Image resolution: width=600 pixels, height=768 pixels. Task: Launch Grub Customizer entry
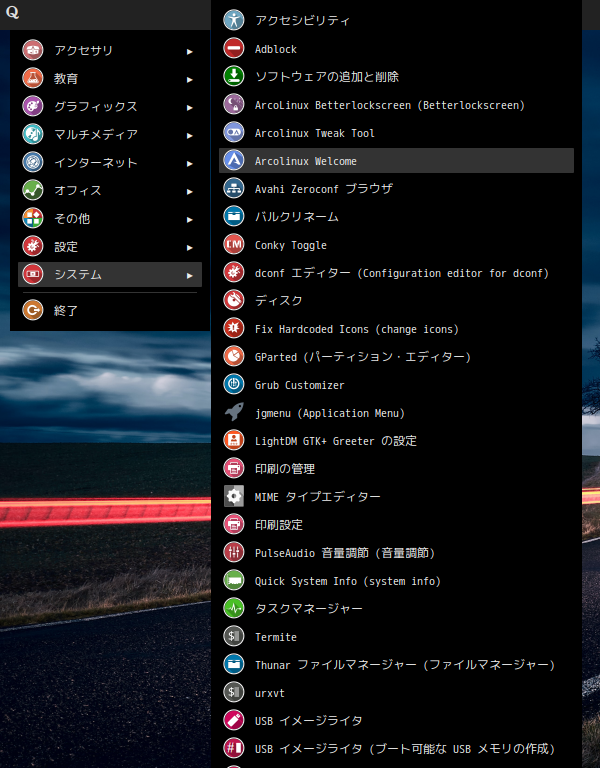[x=396, y=384]
